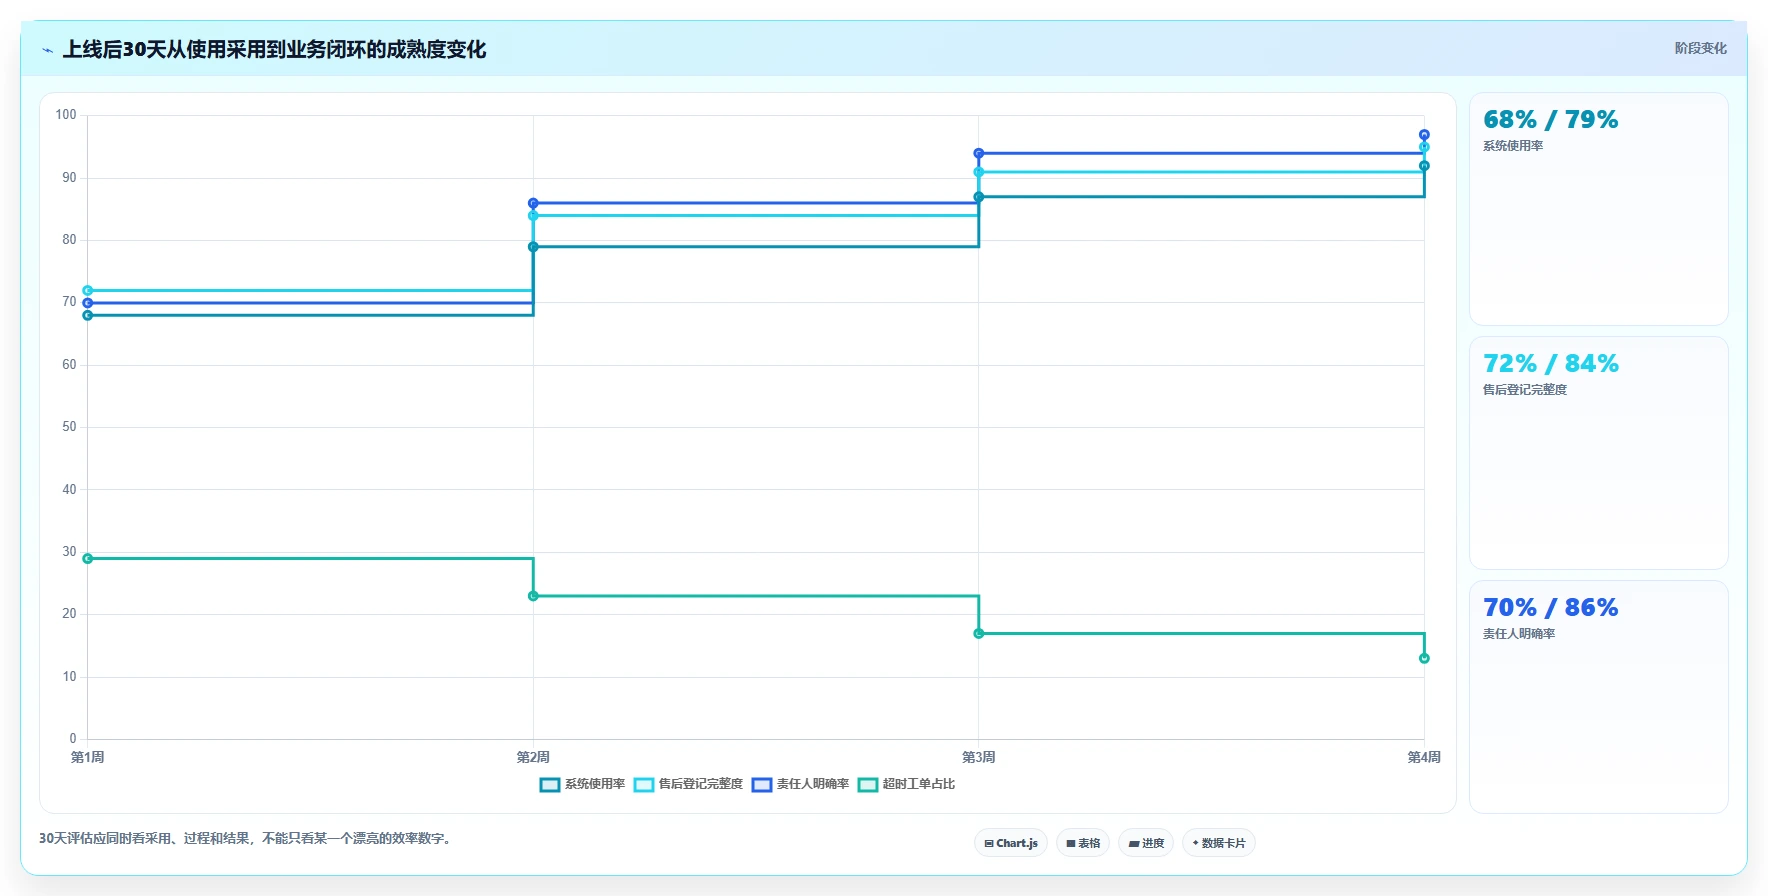Viewport: 1768px width, 896px height.
Task: Click the 第1周 x-axis label
Action: [88, 757]
